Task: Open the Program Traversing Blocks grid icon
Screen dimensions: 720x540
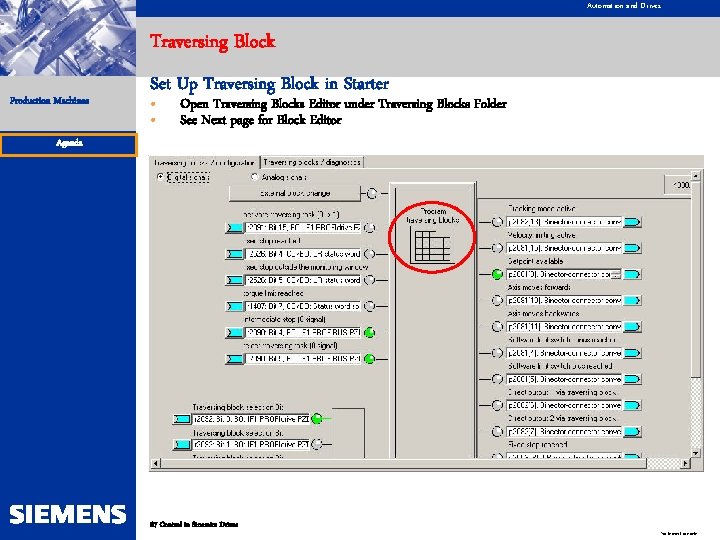Action: click(432, 246)
